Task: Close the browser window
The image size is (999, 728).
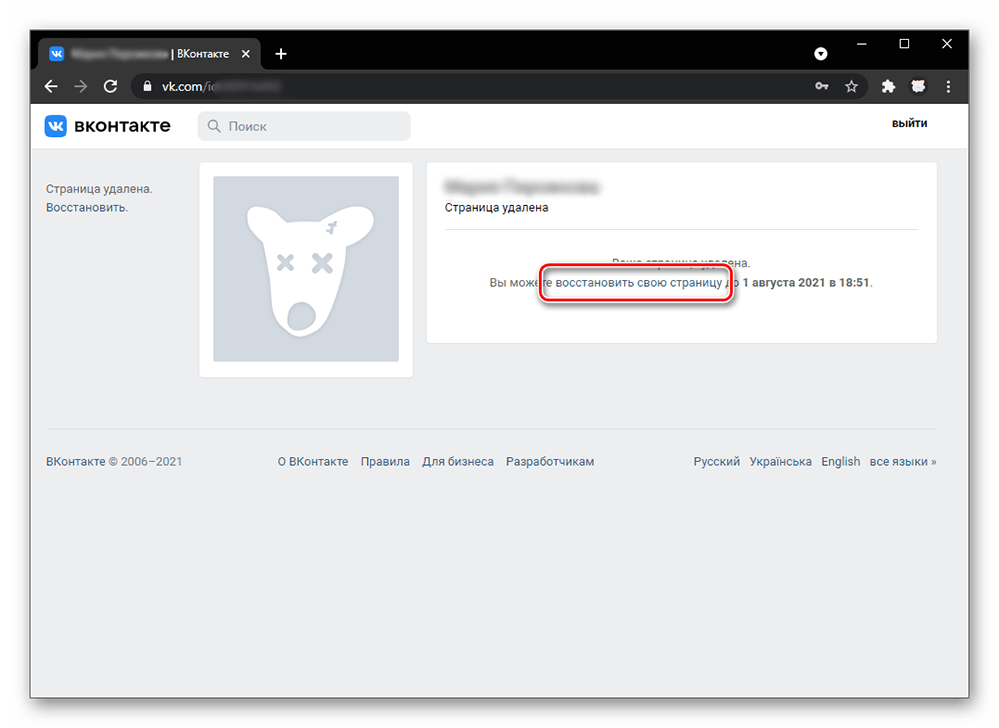Action: 947,44
